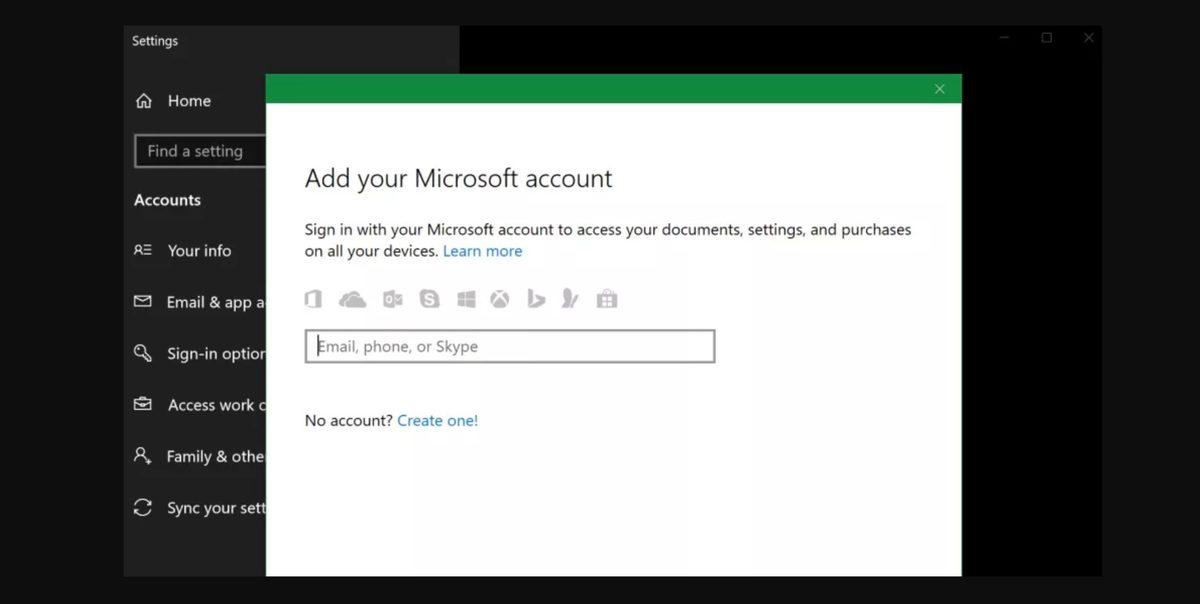Viewport: 1200px width, 604px height.
Task: Select Your info in the sidebar
Action: click(x=199, y=251)
